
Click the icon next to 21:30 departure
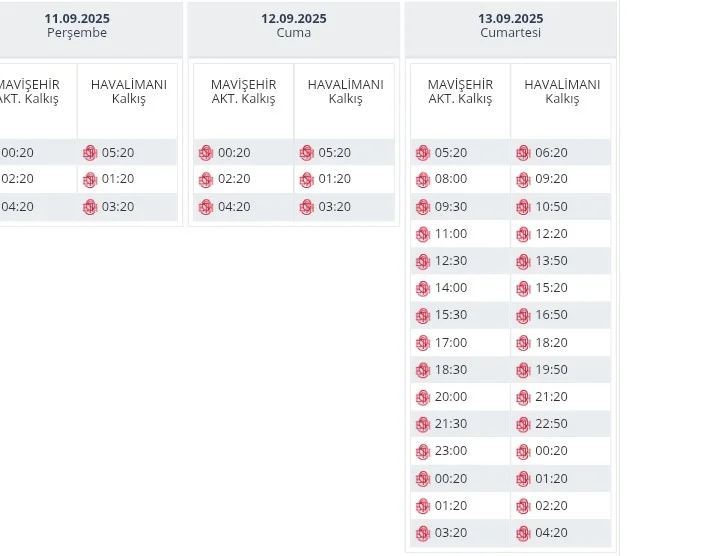pyautogui.click(x=423, y=424)
